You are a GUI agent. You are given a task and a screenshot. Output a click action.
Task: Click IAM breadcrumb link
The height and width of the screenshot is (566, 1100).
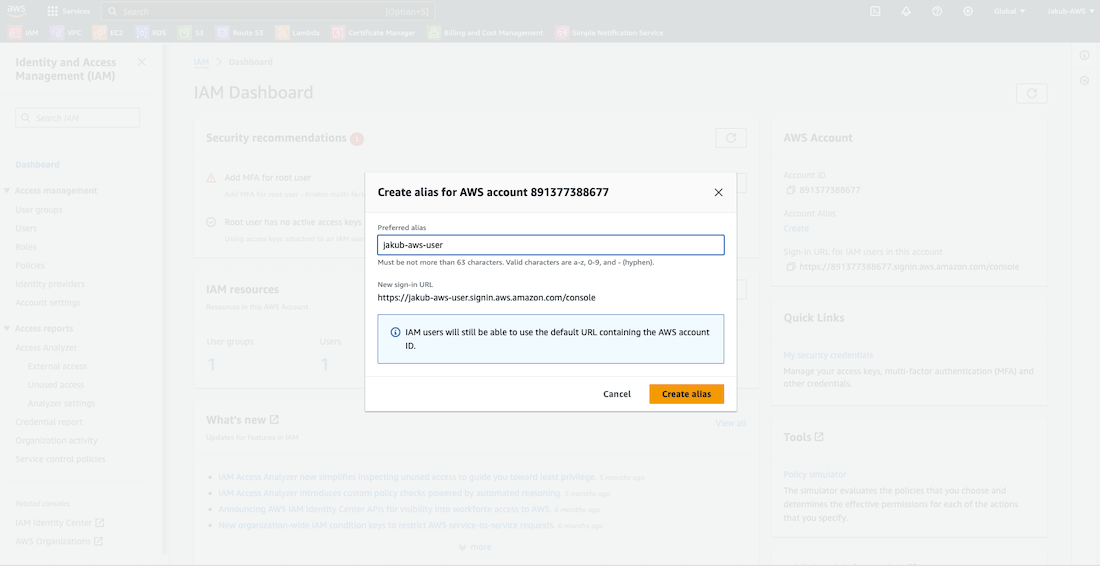201,62
